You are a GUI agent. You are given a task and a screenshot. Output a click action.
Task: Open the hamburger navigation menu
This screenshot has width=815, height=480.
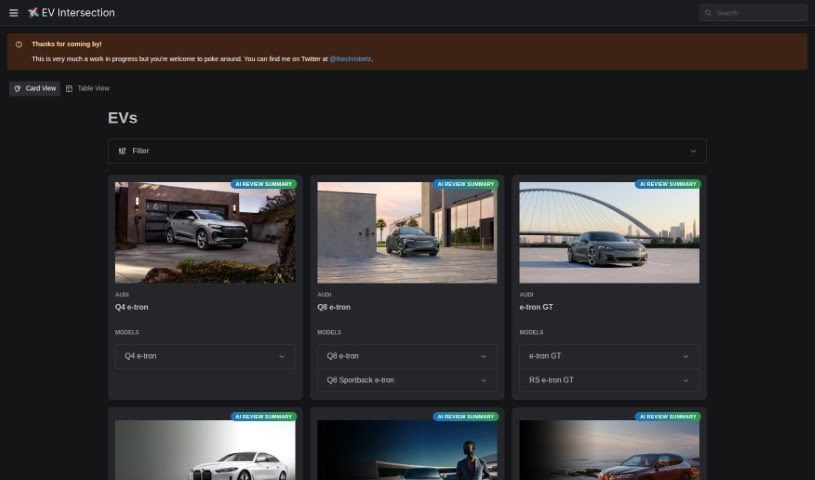pos(13,13)
